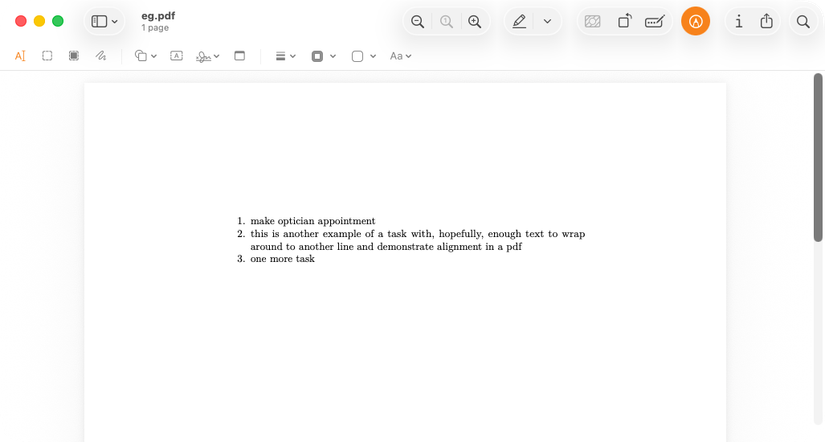The width and height of the screenshot is (825, 442).
Task: Select the rectangular selection tool
Action: tap(47, 56)
